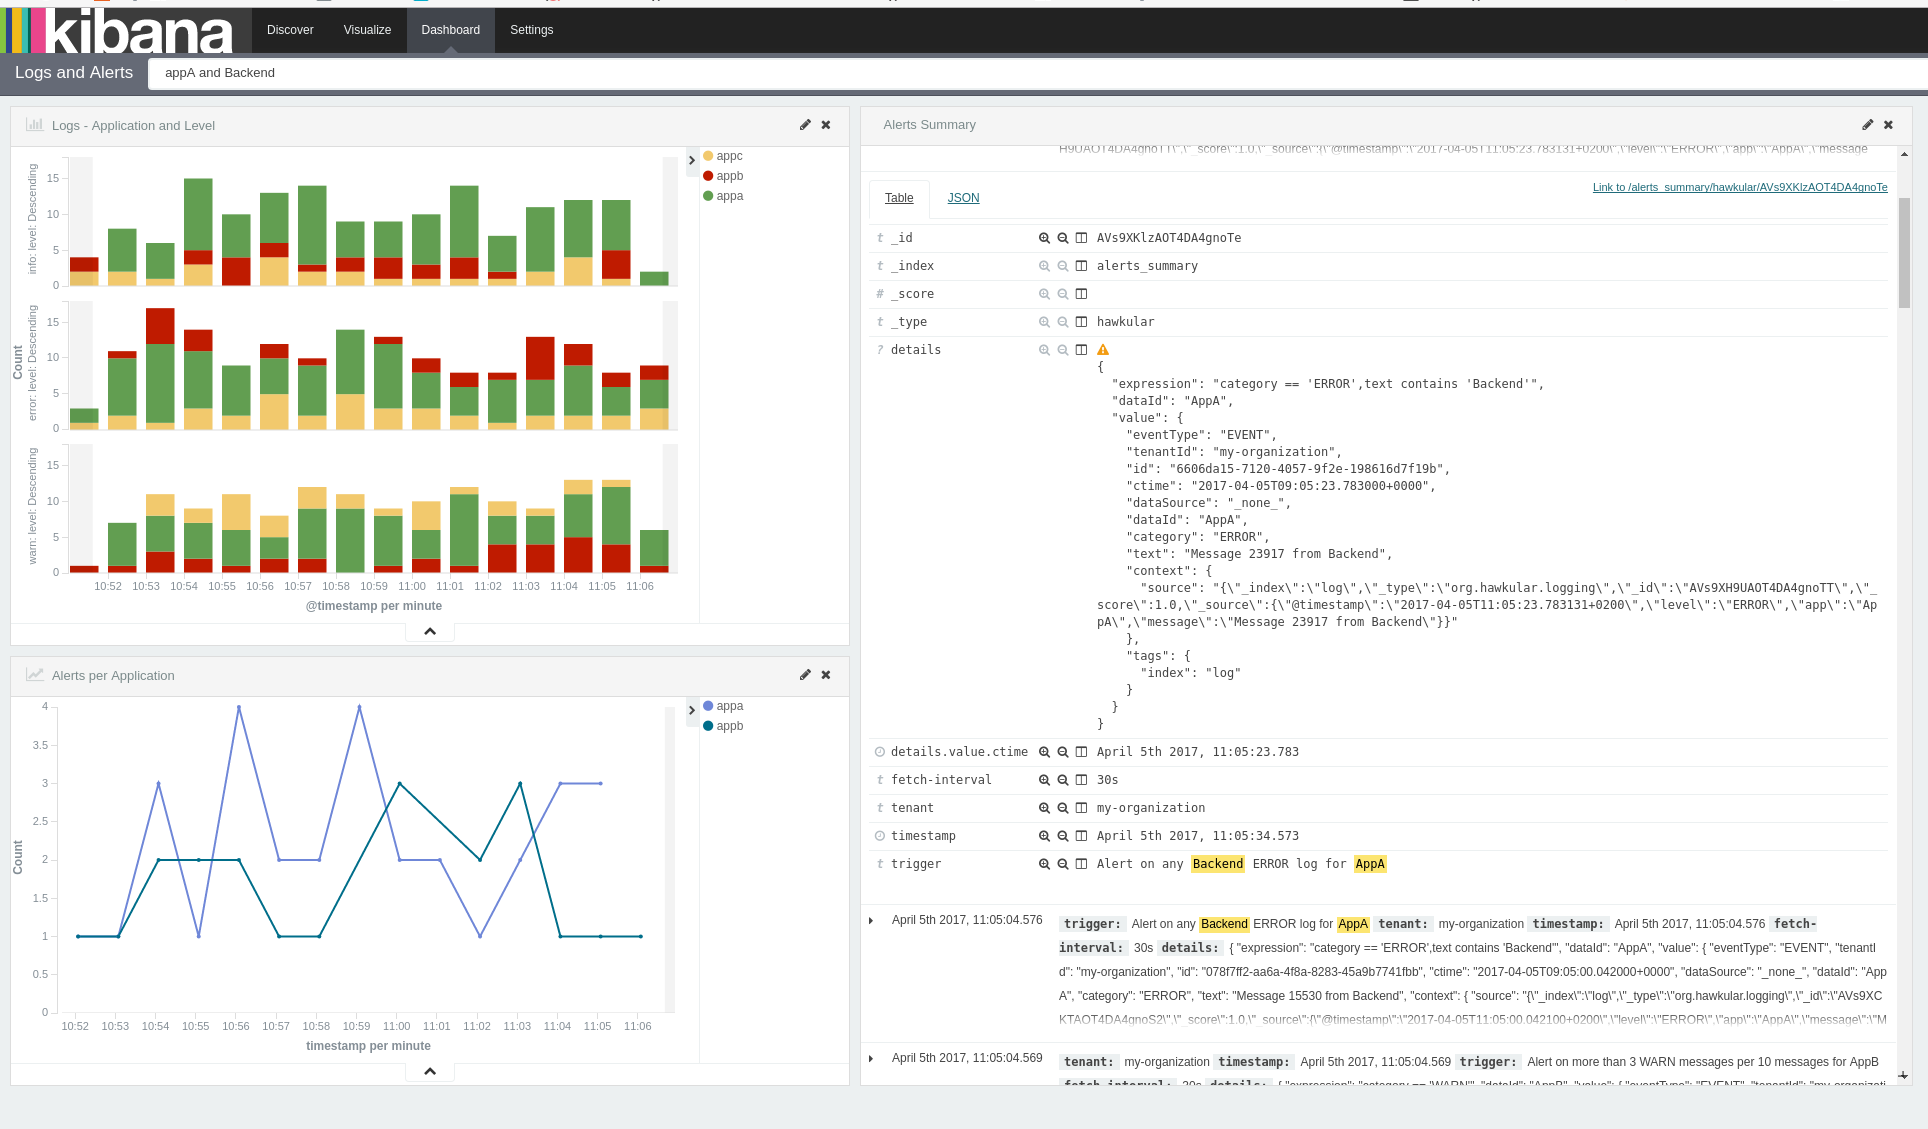Click appa legend color in Logs chart
Viewport: 1928px width, 1129px height.
(708, 196)
